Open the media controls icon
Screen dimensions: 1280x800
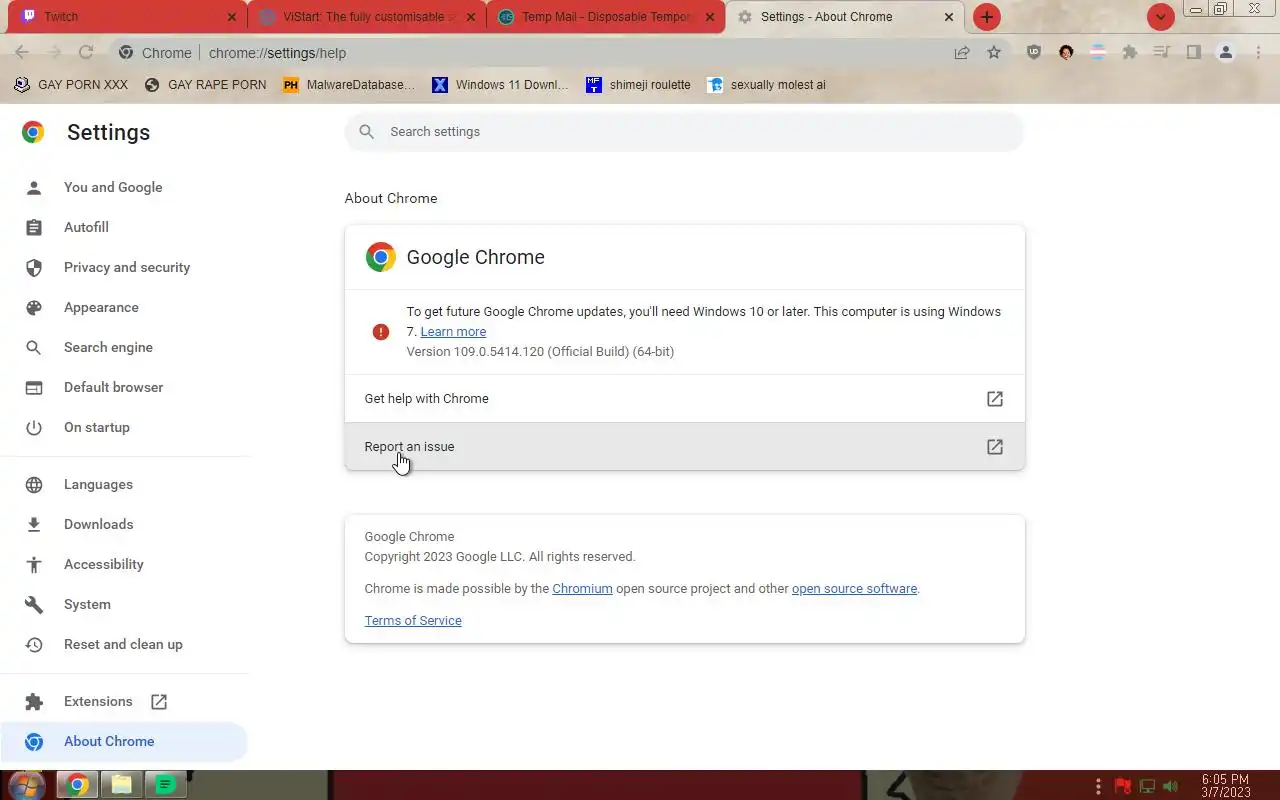click(1162, 53)
